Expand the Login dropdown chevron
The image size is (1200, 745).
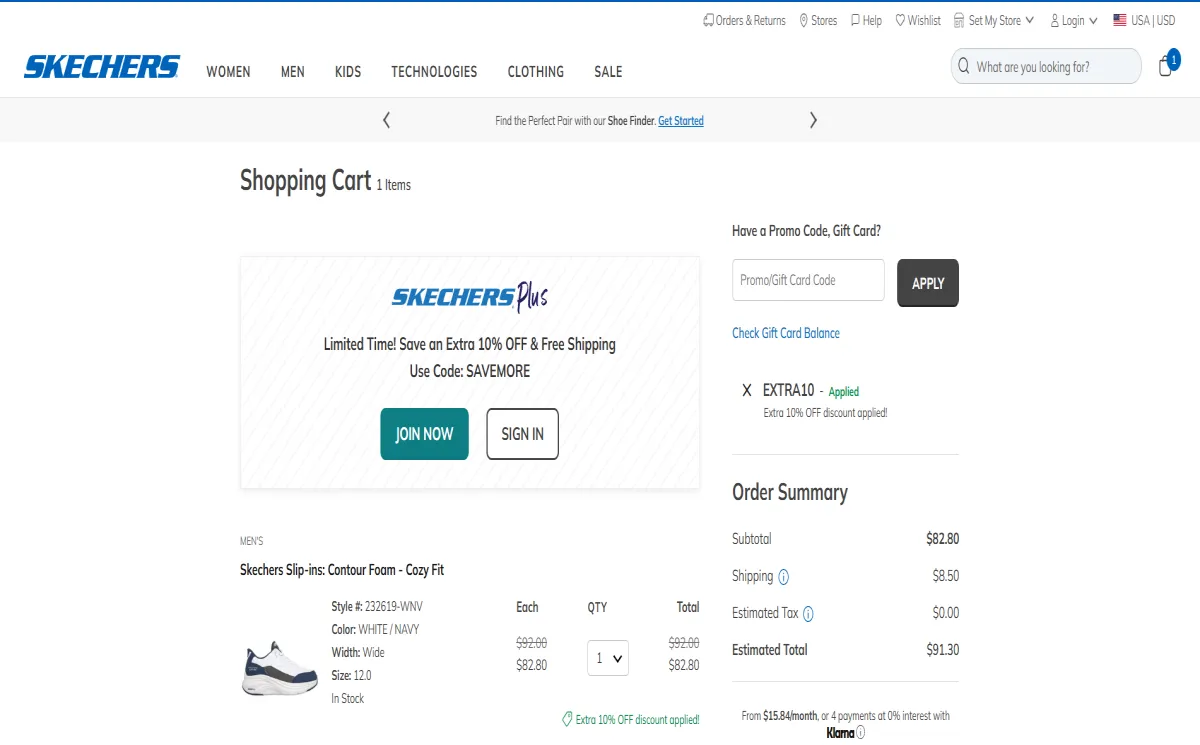1090,20
